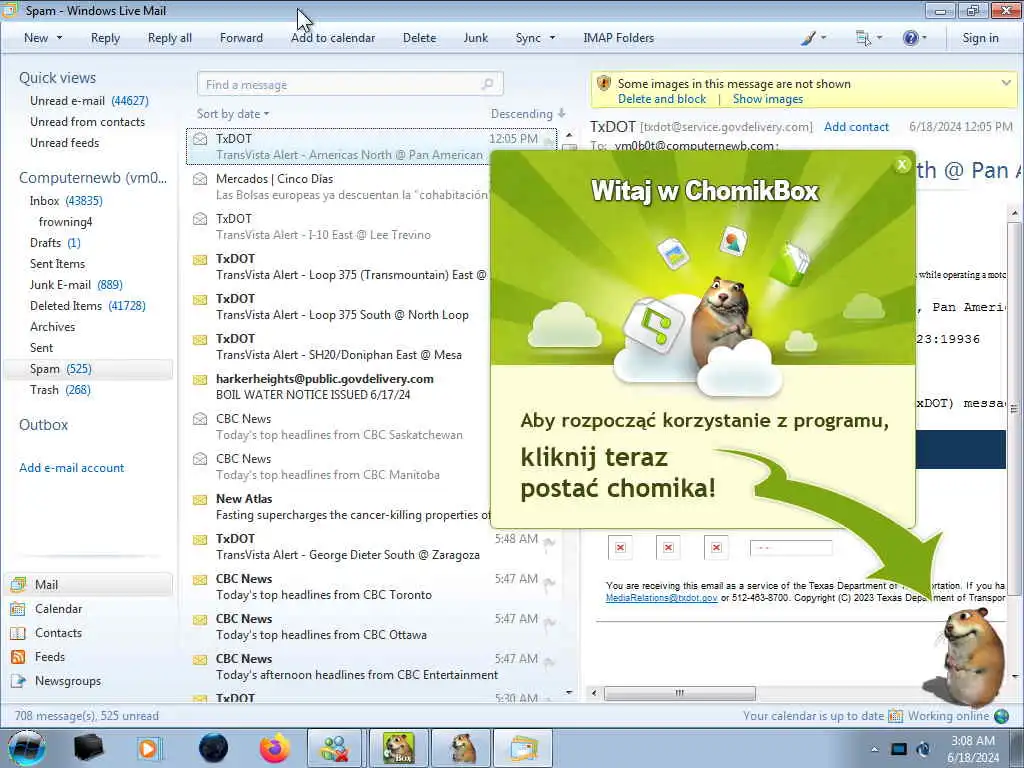Open Calendar icon in navigation pane
The image size is (1024, 768).
coord(18,609)
